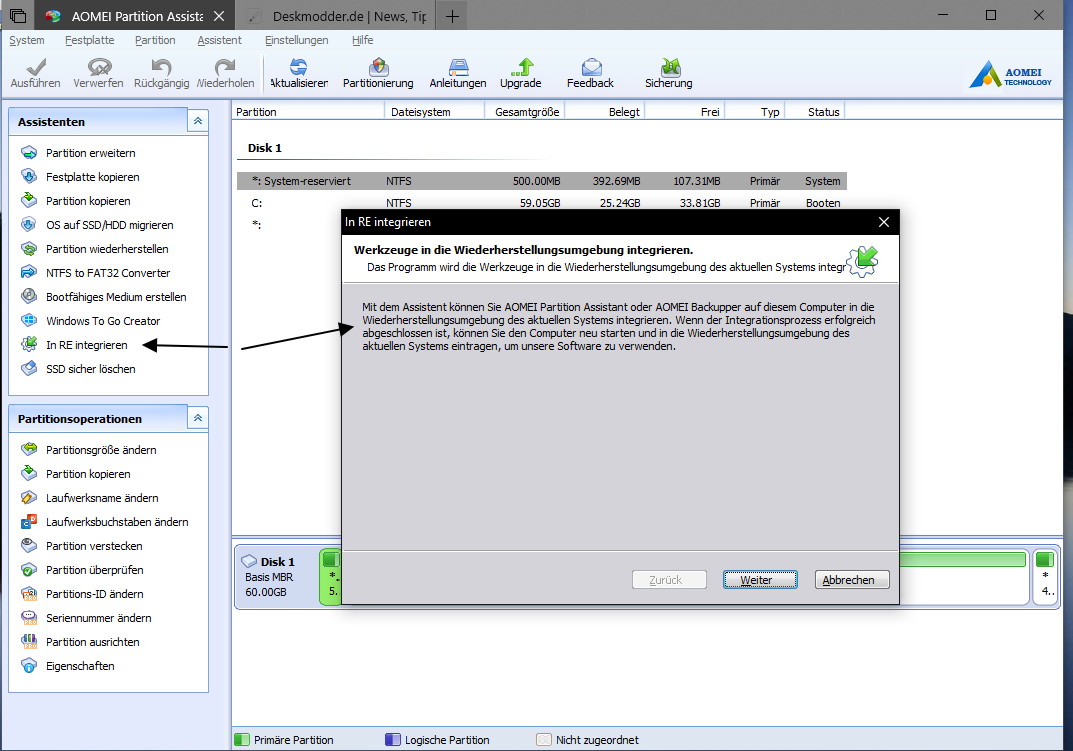Click the Primäre Partition green legend swatch

(242, 739)
